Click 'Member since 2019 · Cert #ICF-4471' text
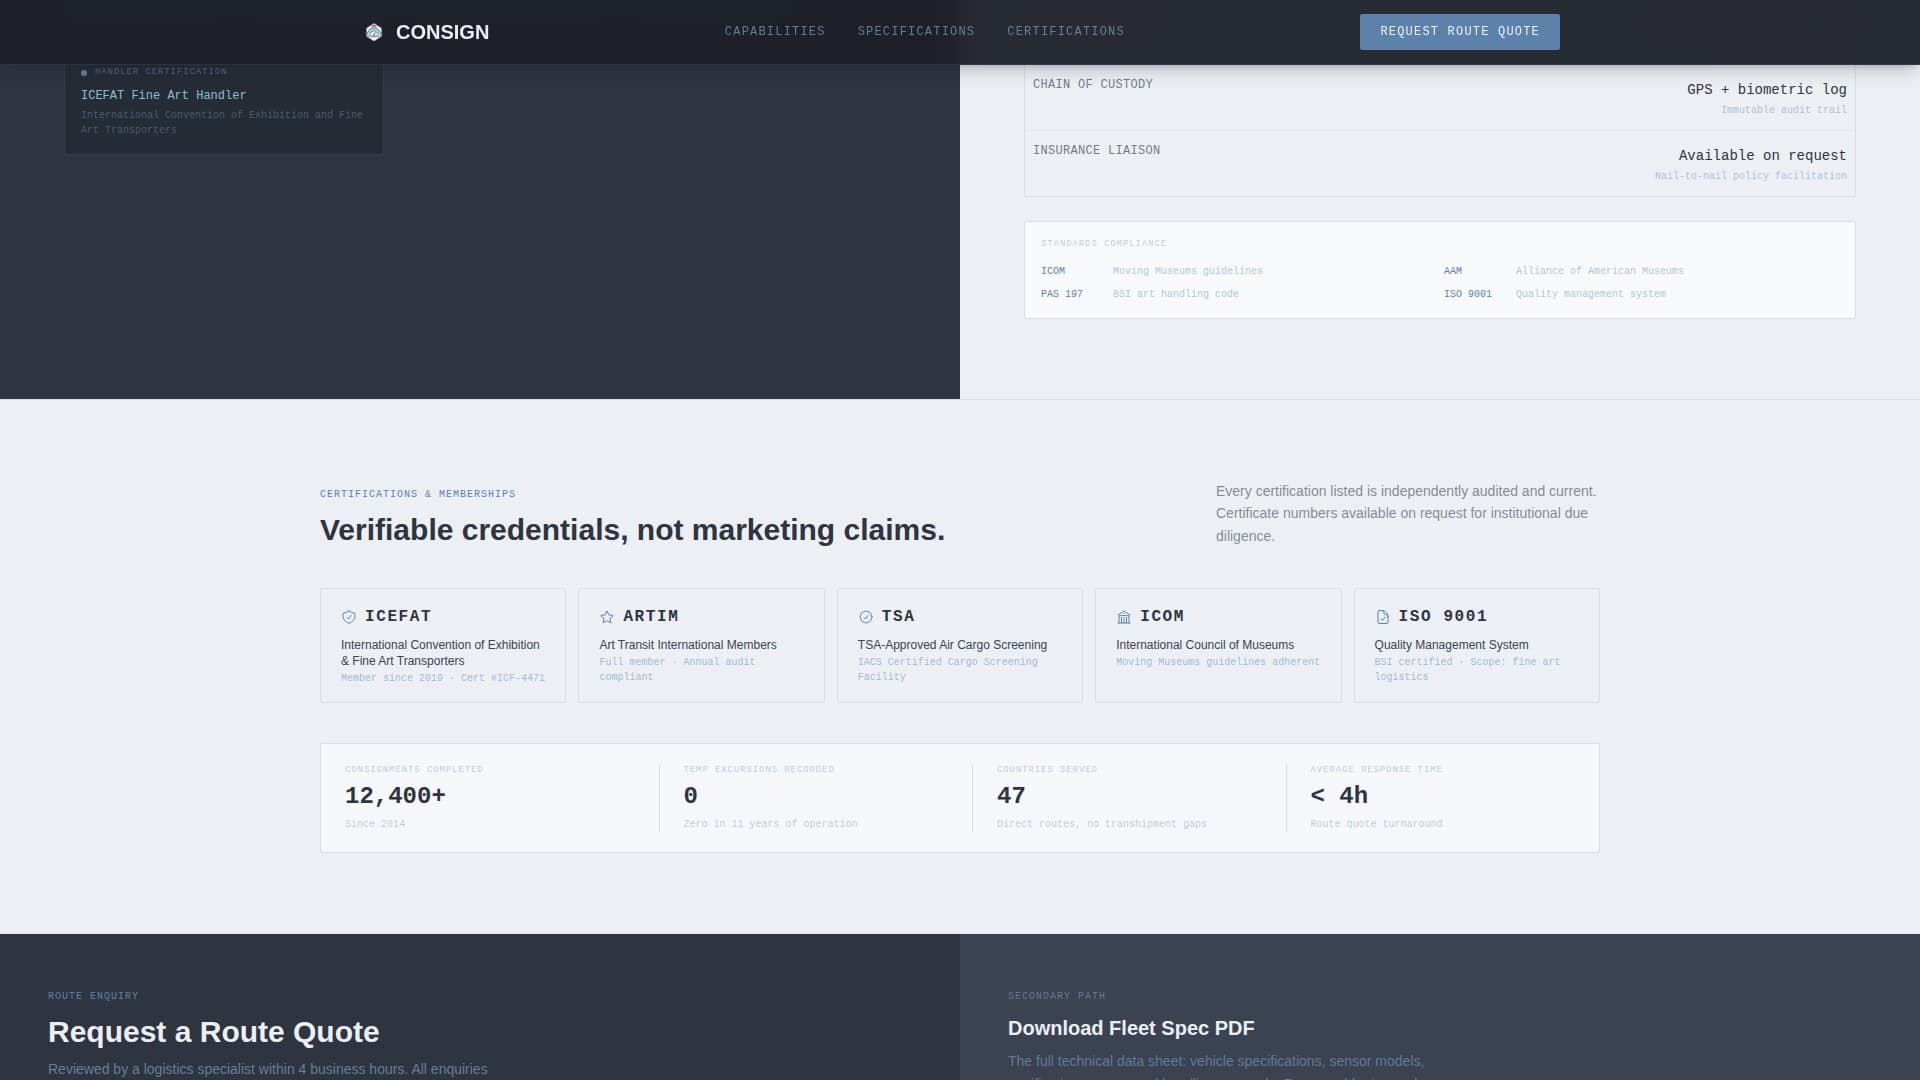 (x=443, y=678)
